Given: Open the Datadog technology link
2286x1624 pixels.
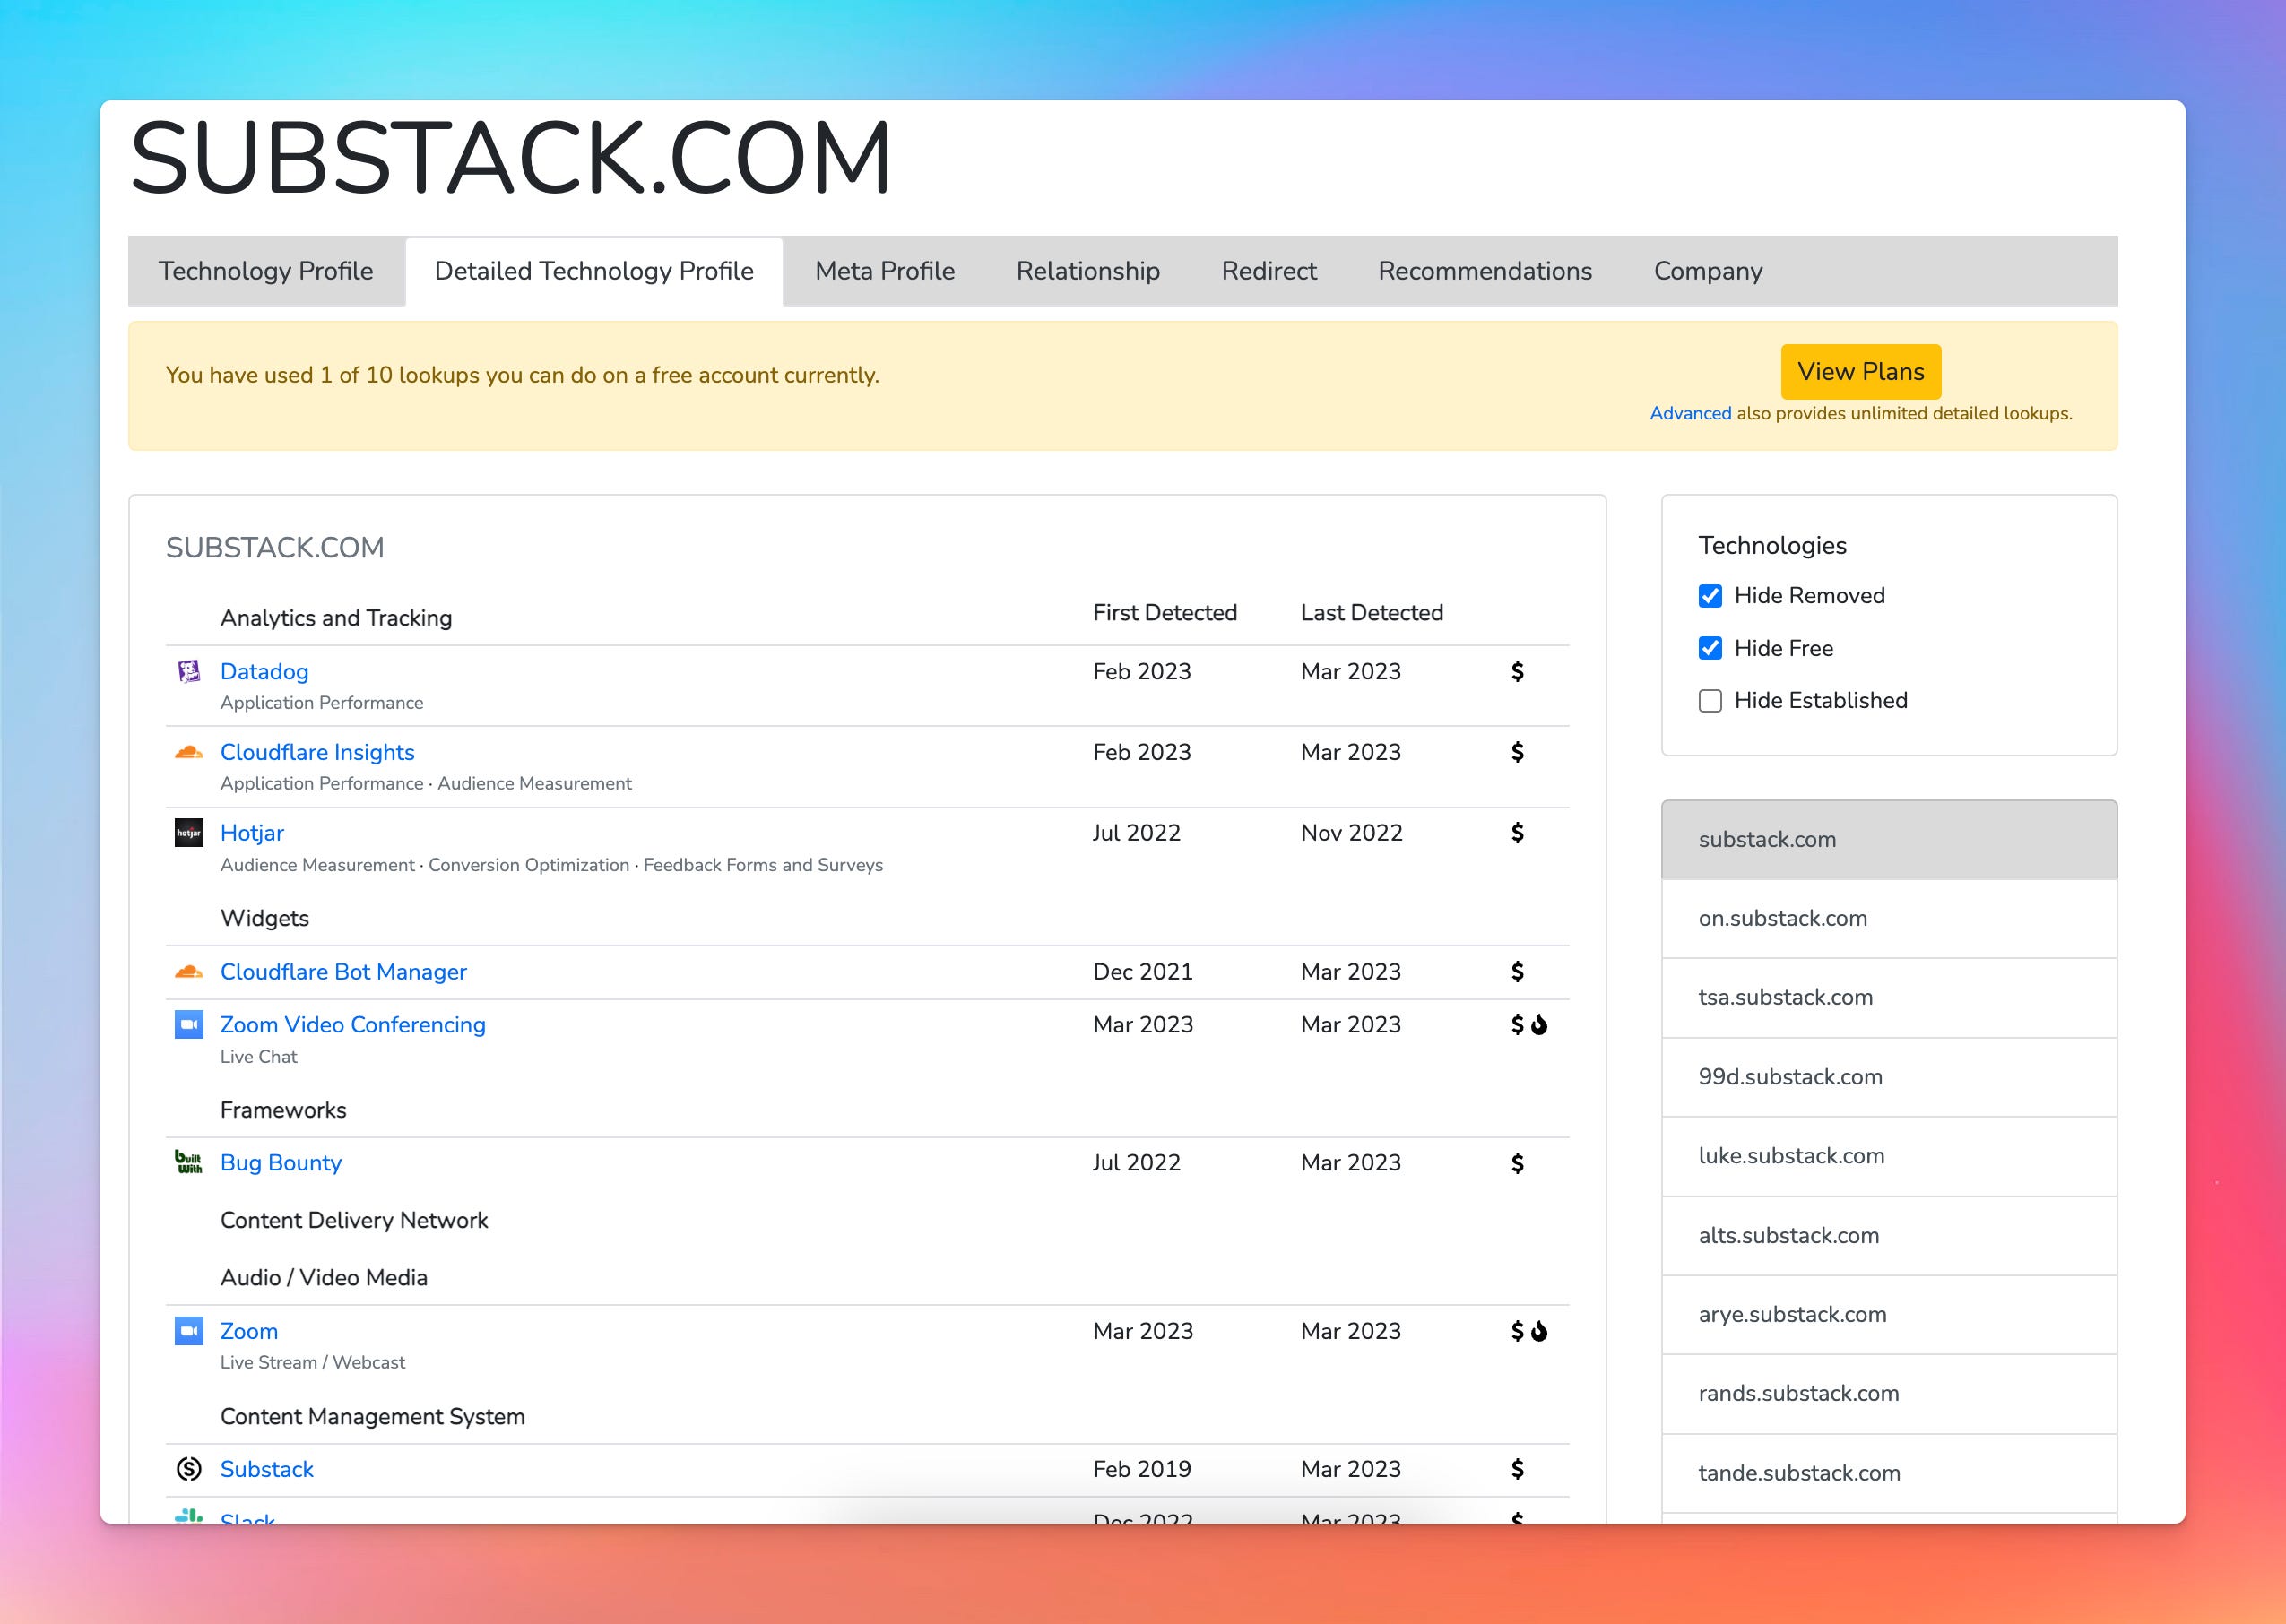Looking at the screenshot, I should [x=264, y=672].
